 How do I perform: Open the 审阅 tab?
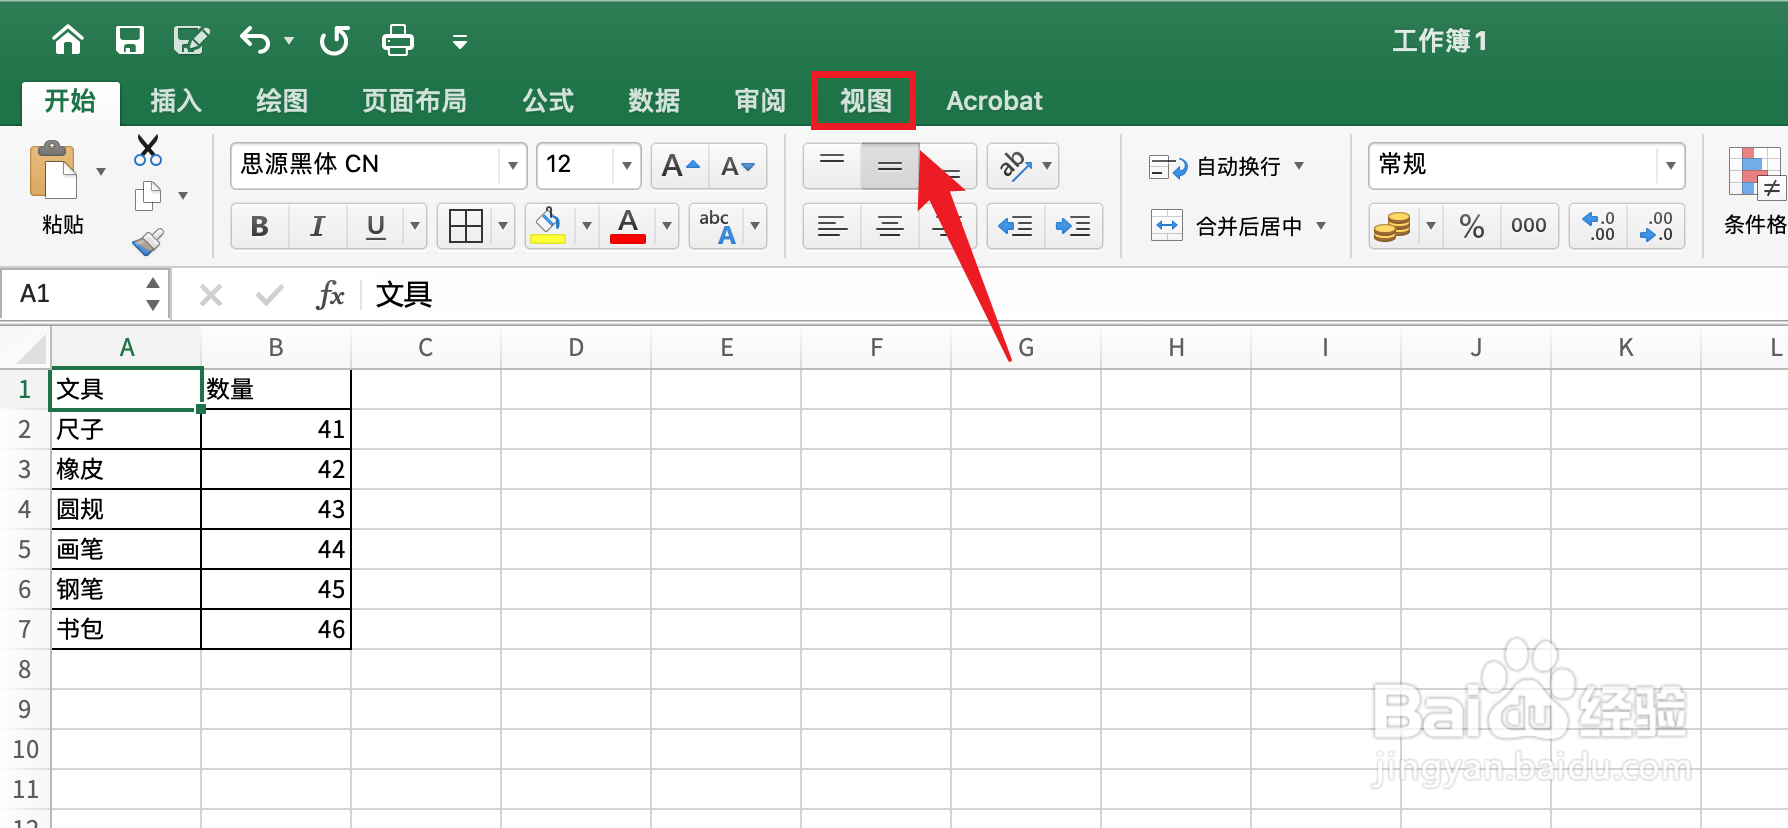[x=760, y=101]
